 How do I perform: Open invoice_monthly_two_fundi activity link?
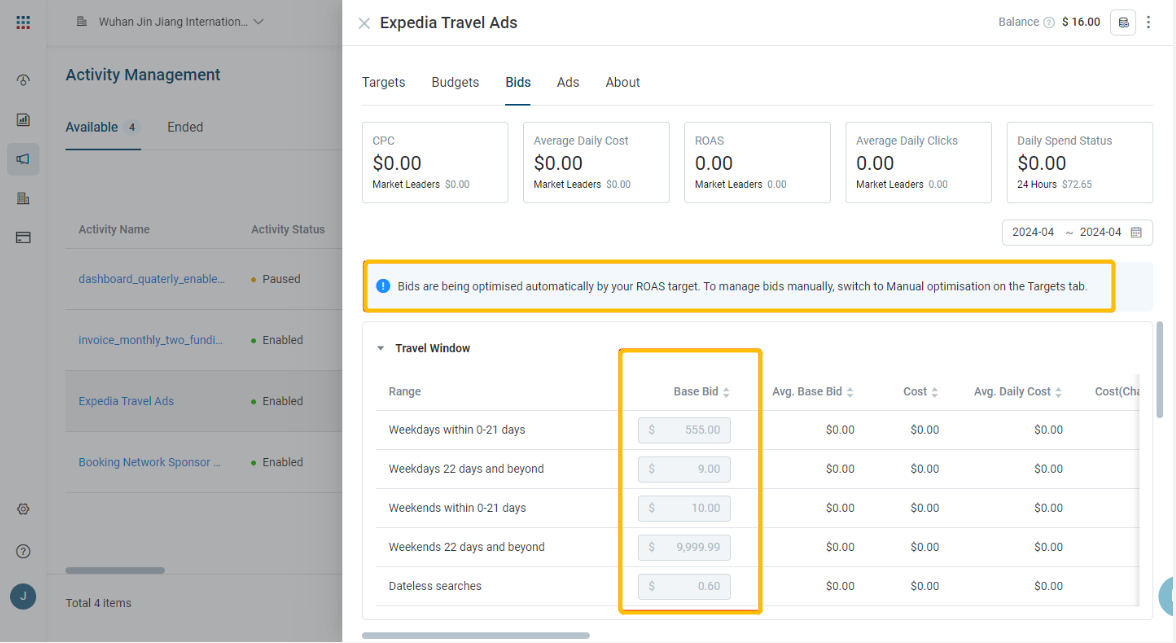[x=151, y=340]
